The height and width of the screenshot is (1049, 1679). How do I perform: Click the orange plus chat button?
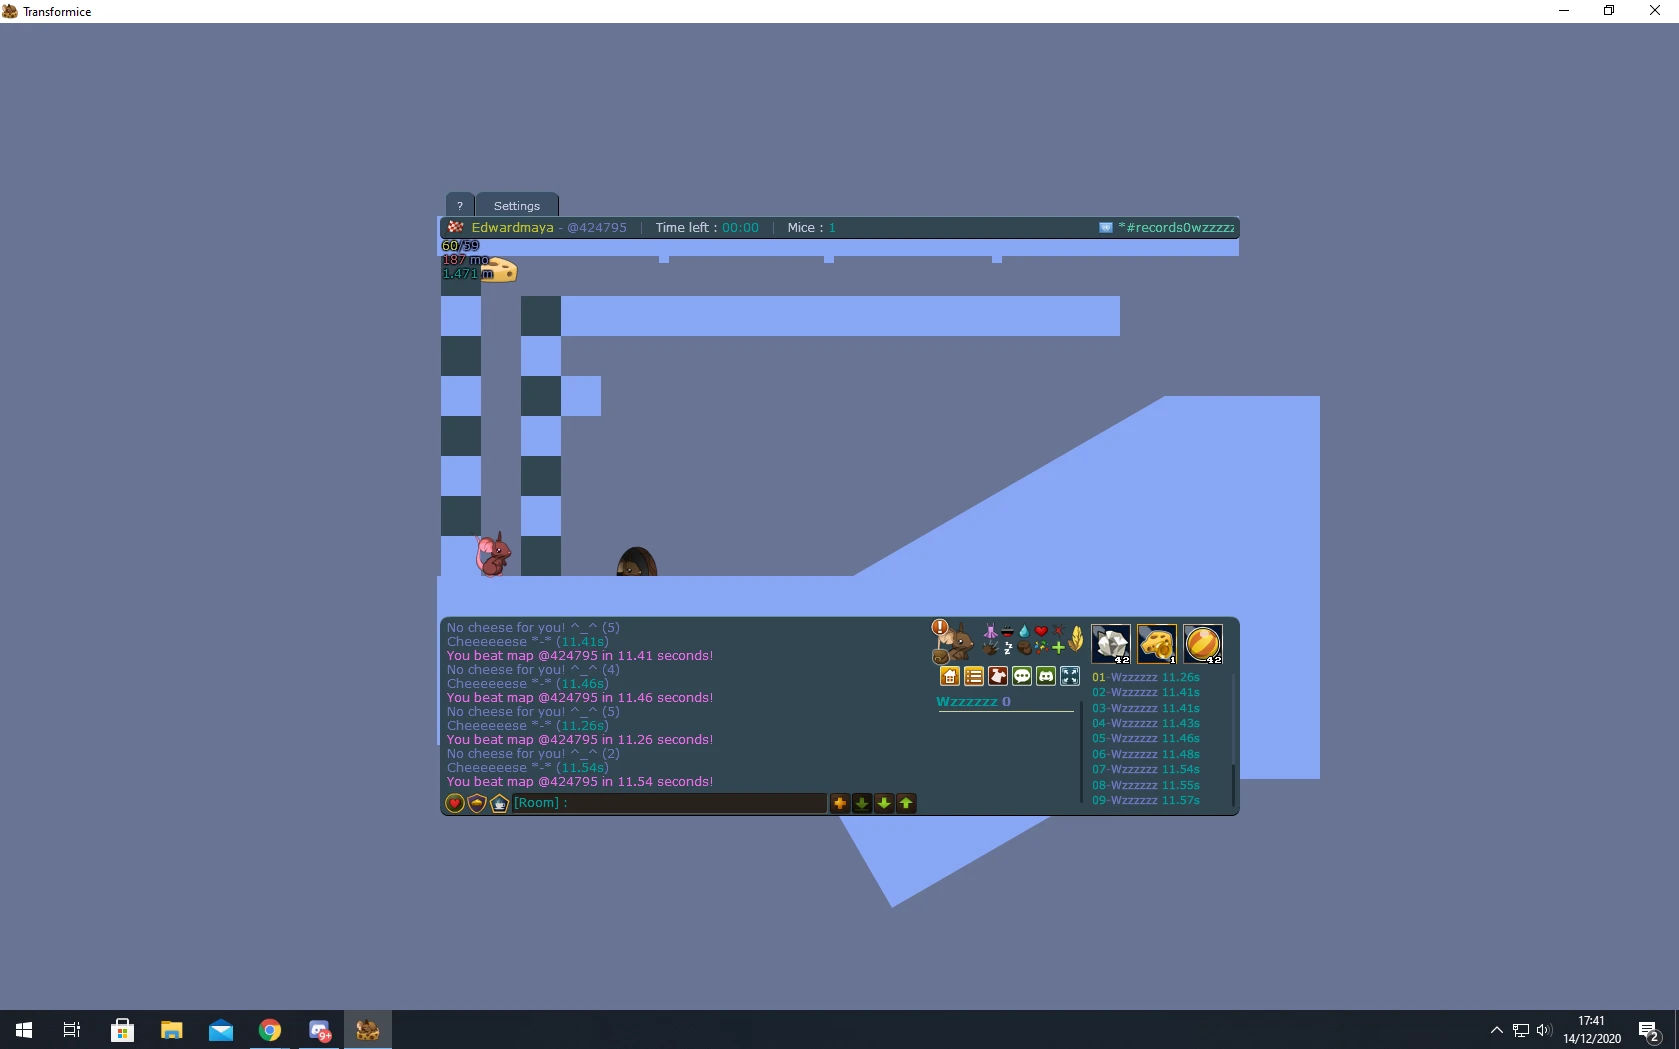coord(840,803)
